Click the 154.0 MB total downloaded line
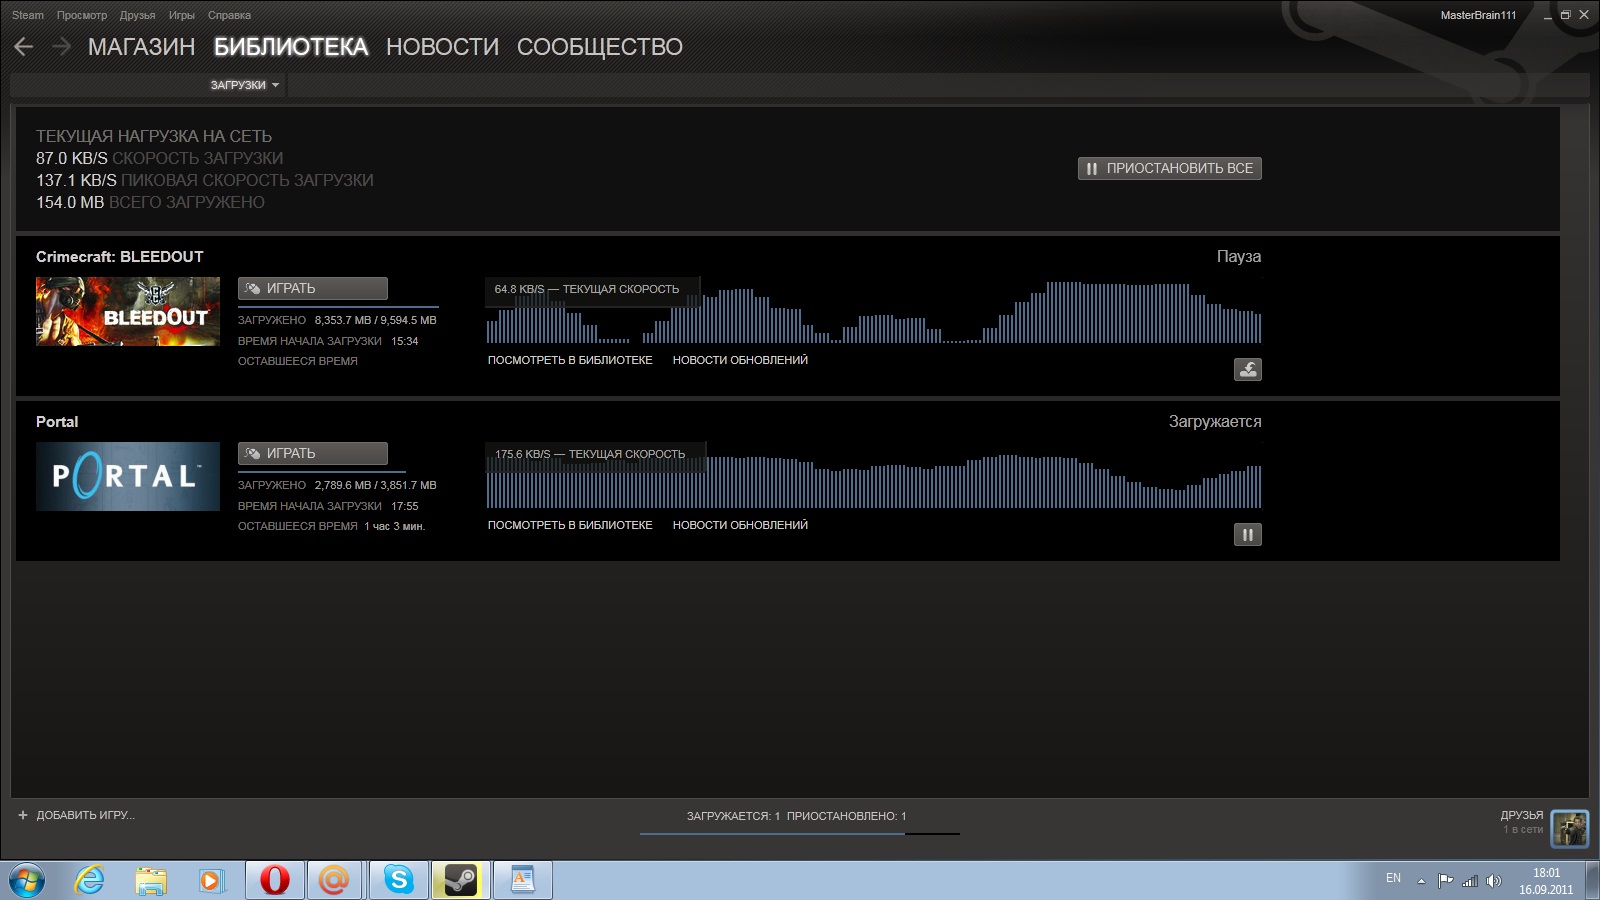The width and height of the screenshot is (1600, 900). coord(151,202)
